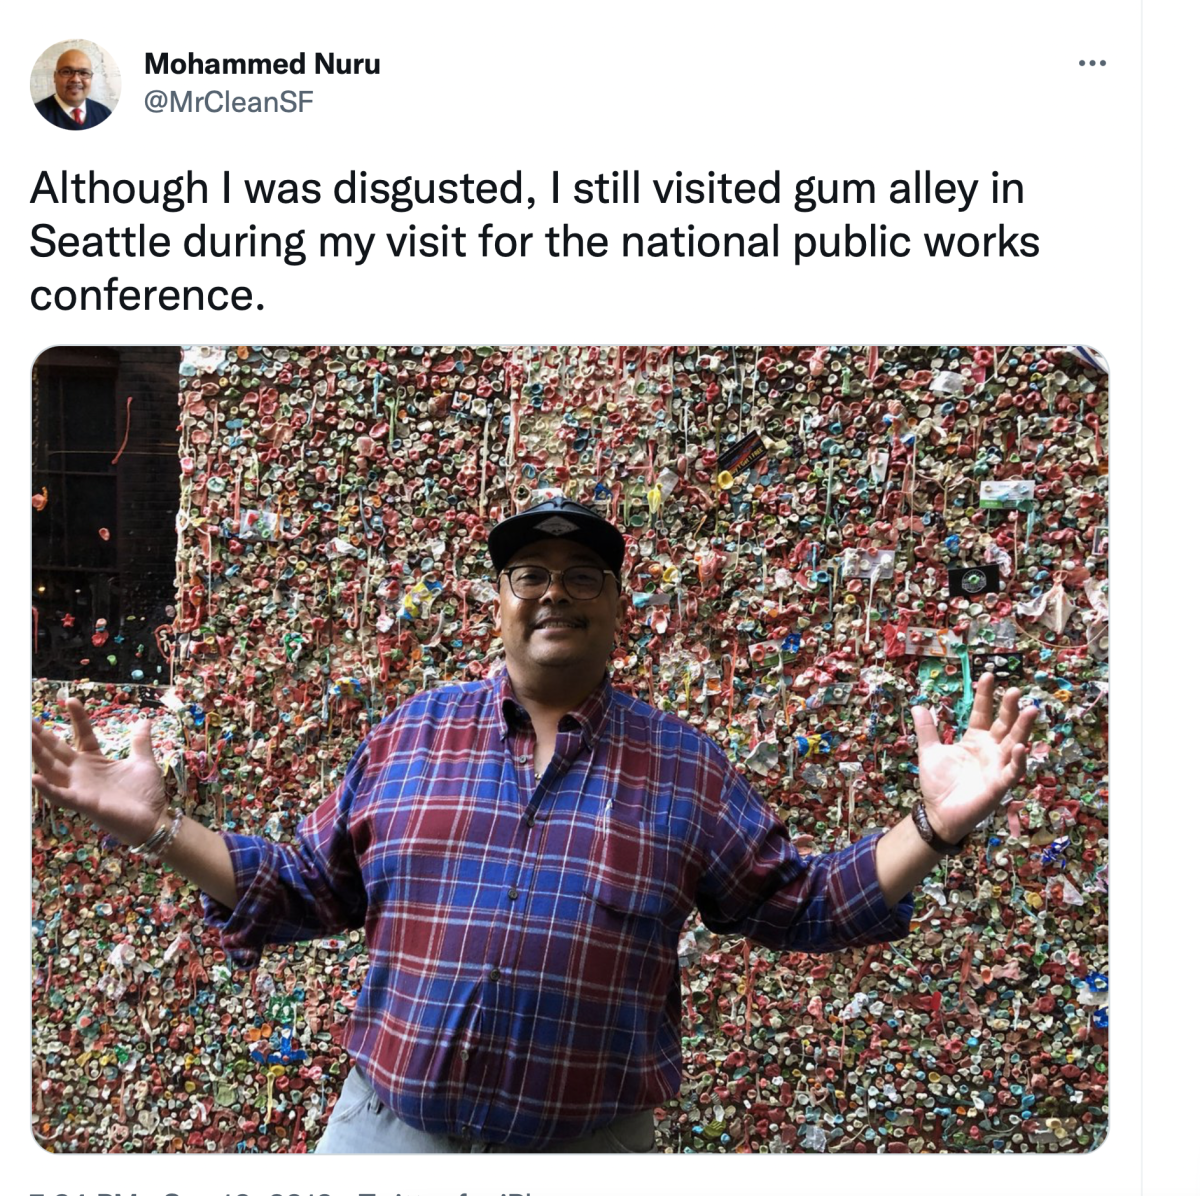Viewport: 1200px width, 1196px height.
Task: Click the word "Seattle" in the tweet
Action: [100, 242]
